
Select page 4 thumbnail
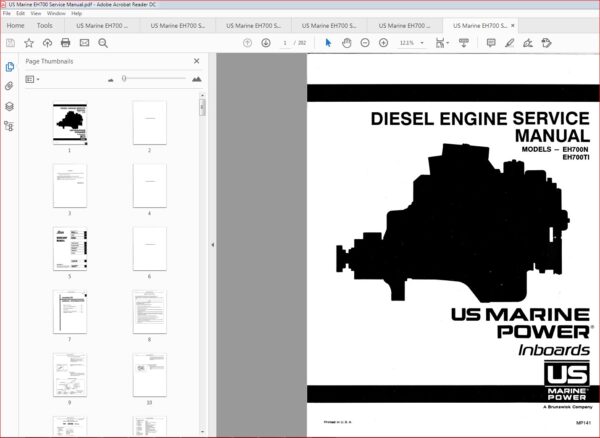(x=150, y=186)
